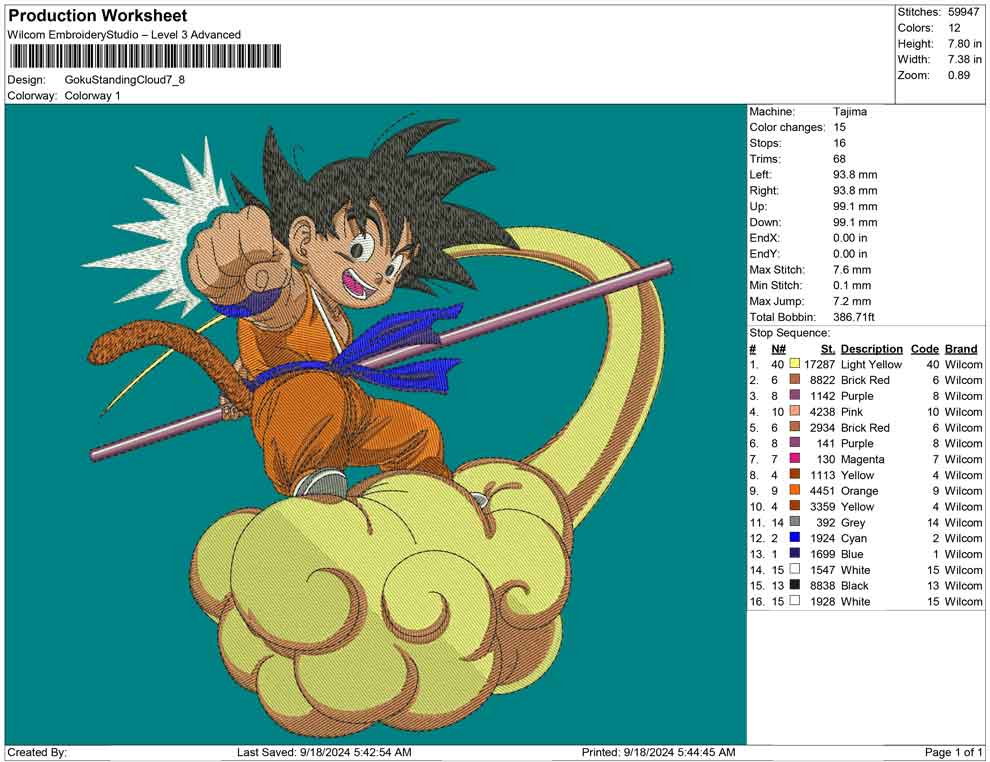Sort by the Description column header
Image resolution: width=990 pixels, height=762 pixels.
870,348
